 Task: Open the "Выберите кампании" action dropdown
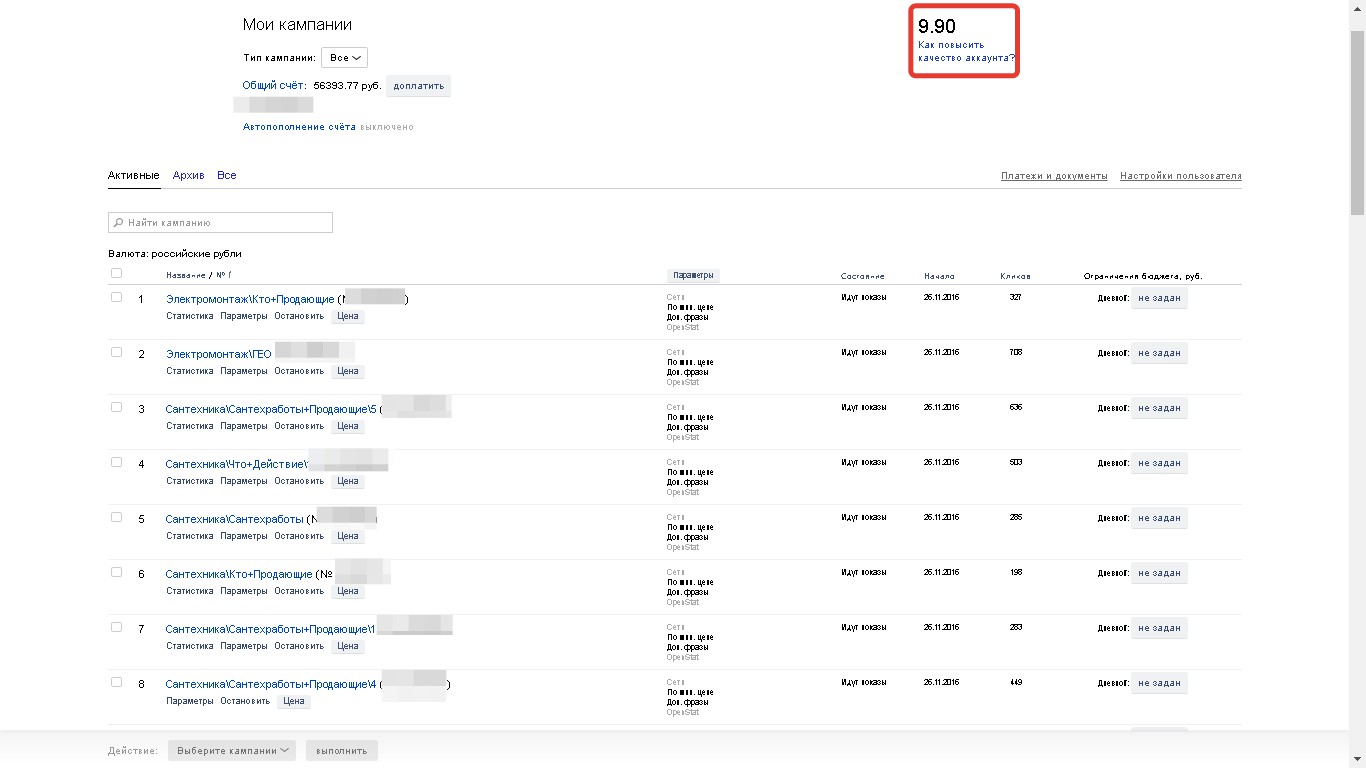[232, 750]
